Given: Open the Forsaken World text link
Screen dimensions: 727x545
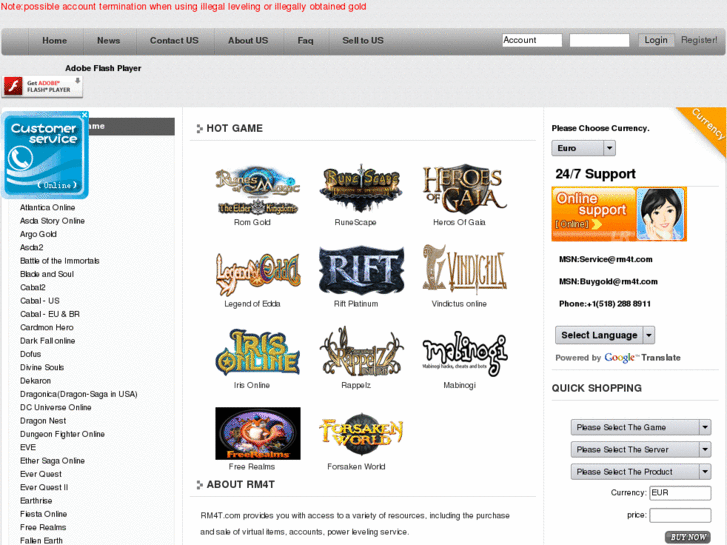Looking at the screenshot, I should pos(356,467).
